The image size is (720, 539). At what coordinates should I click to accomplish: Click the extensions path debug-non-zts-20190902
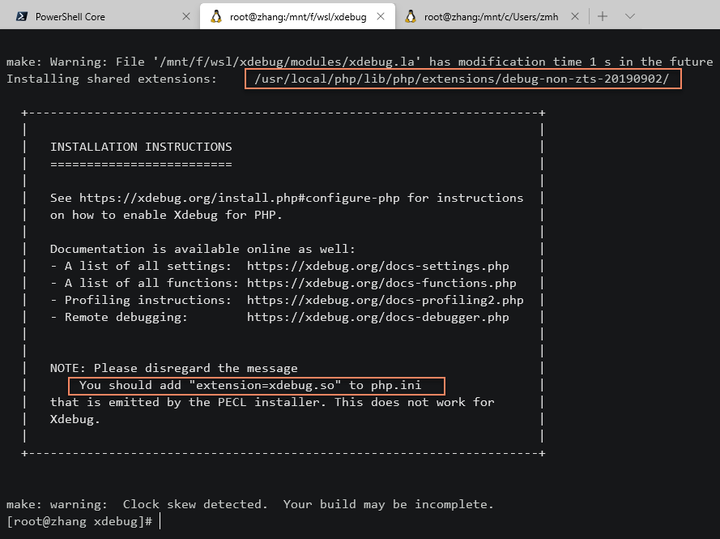[x=462, y=79]
